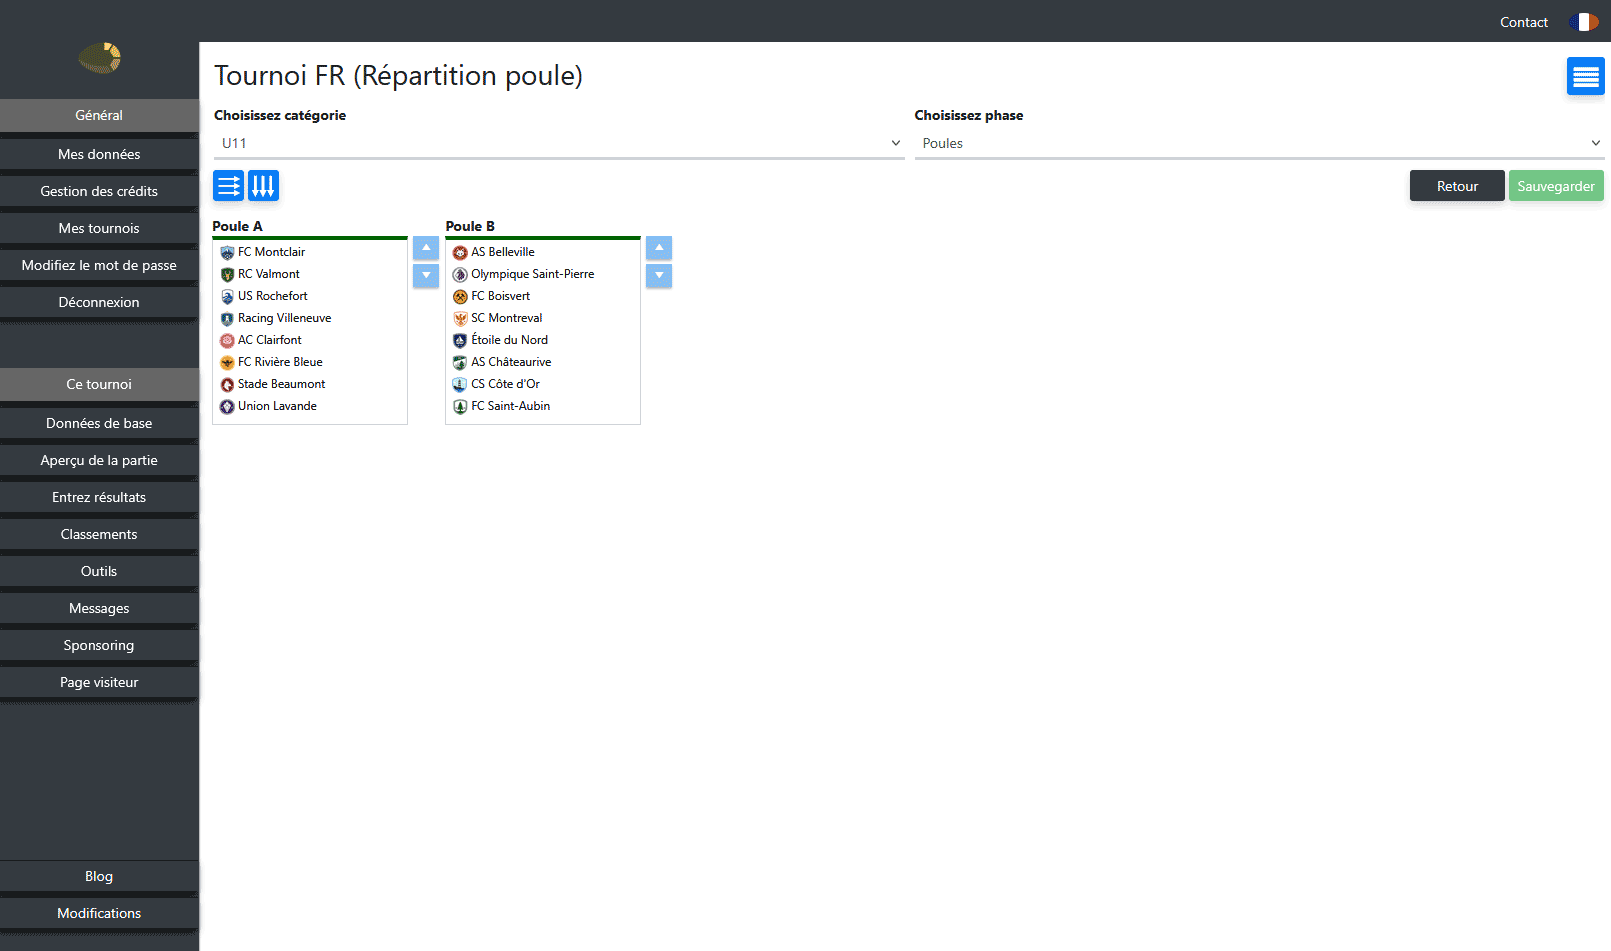The height and width of the screenshot is (951, 1611).
Task: Move Poule B selection up arrow
Action: [659, 248]
